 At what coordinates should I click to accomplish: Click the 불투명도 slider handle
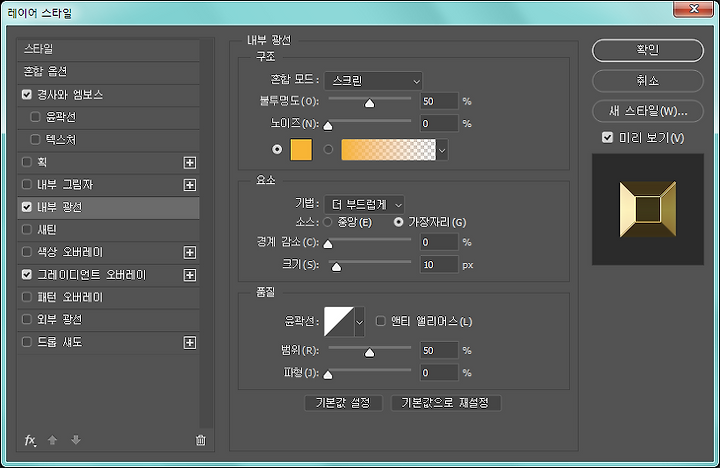coord(370,103)
